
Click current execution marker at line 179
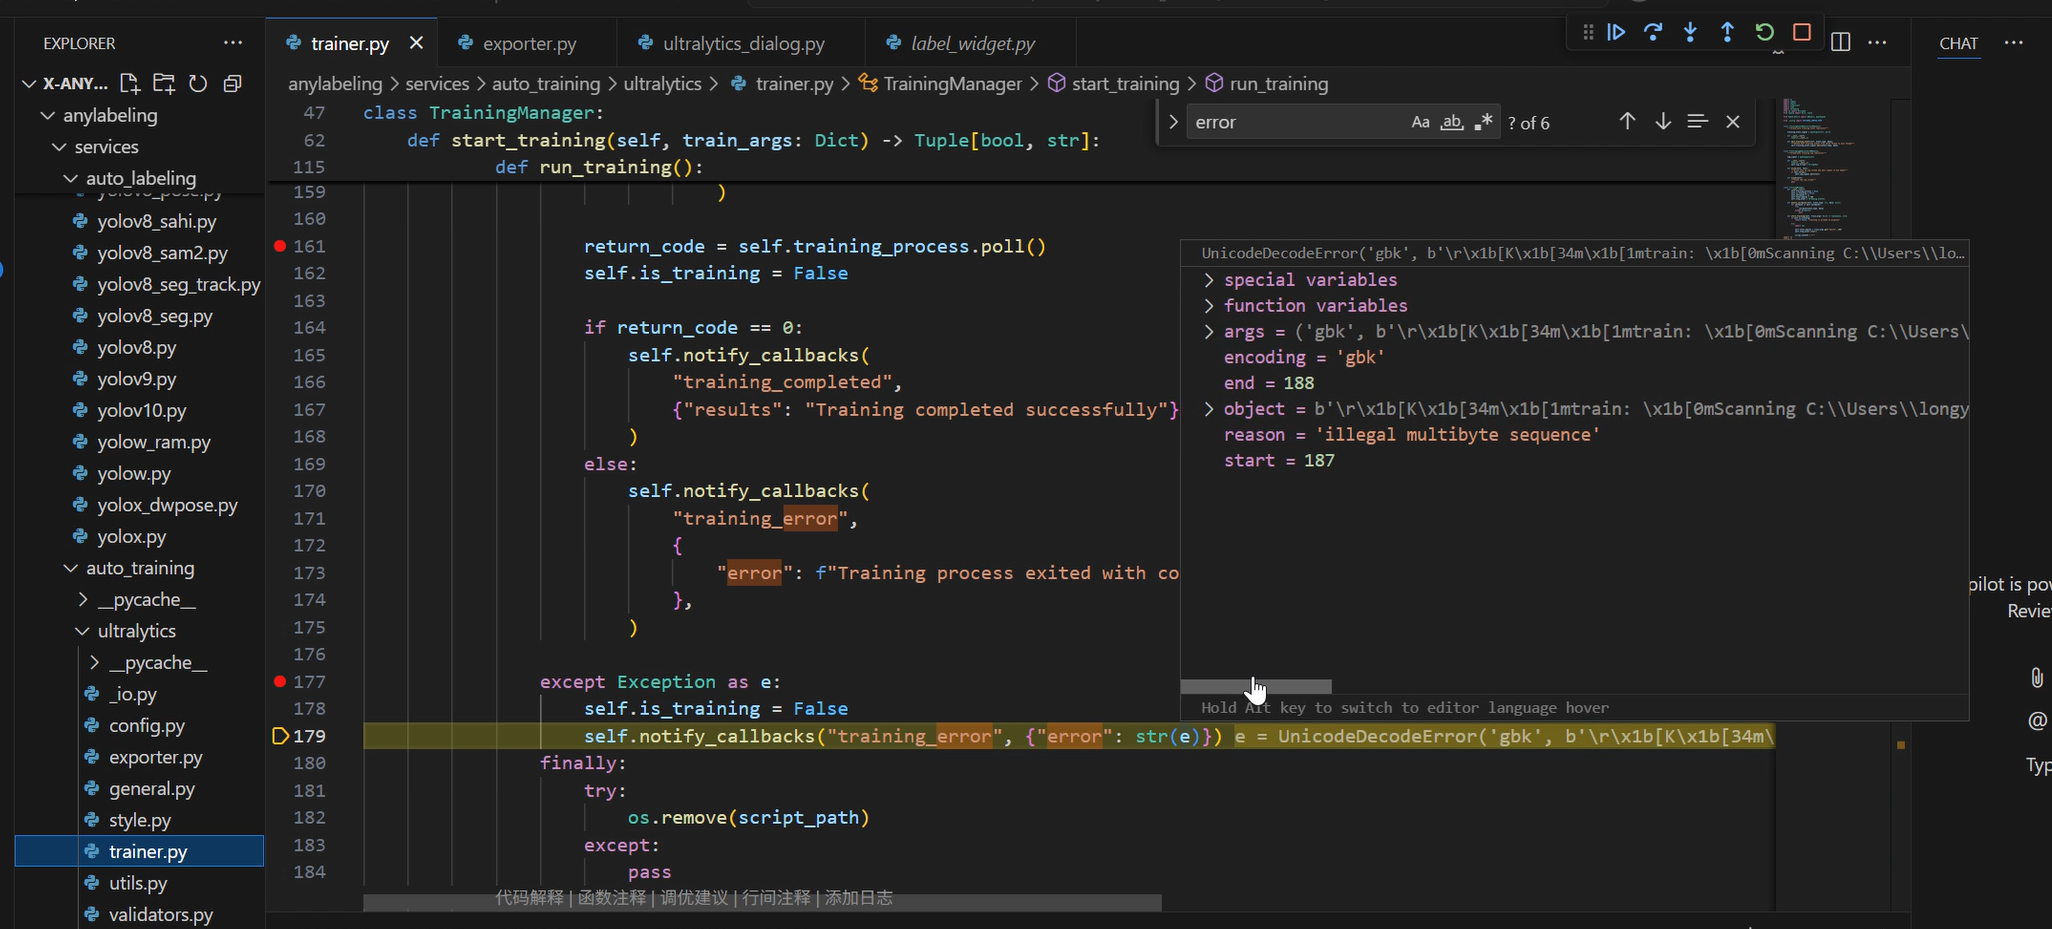pos(280,736)
